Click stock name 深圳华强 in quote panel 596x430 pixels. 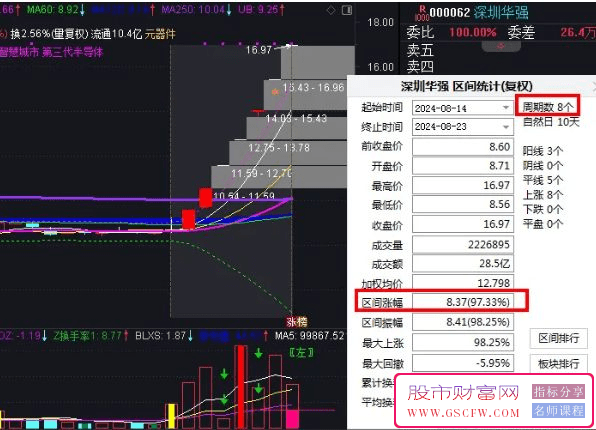[x=501, y=13]
